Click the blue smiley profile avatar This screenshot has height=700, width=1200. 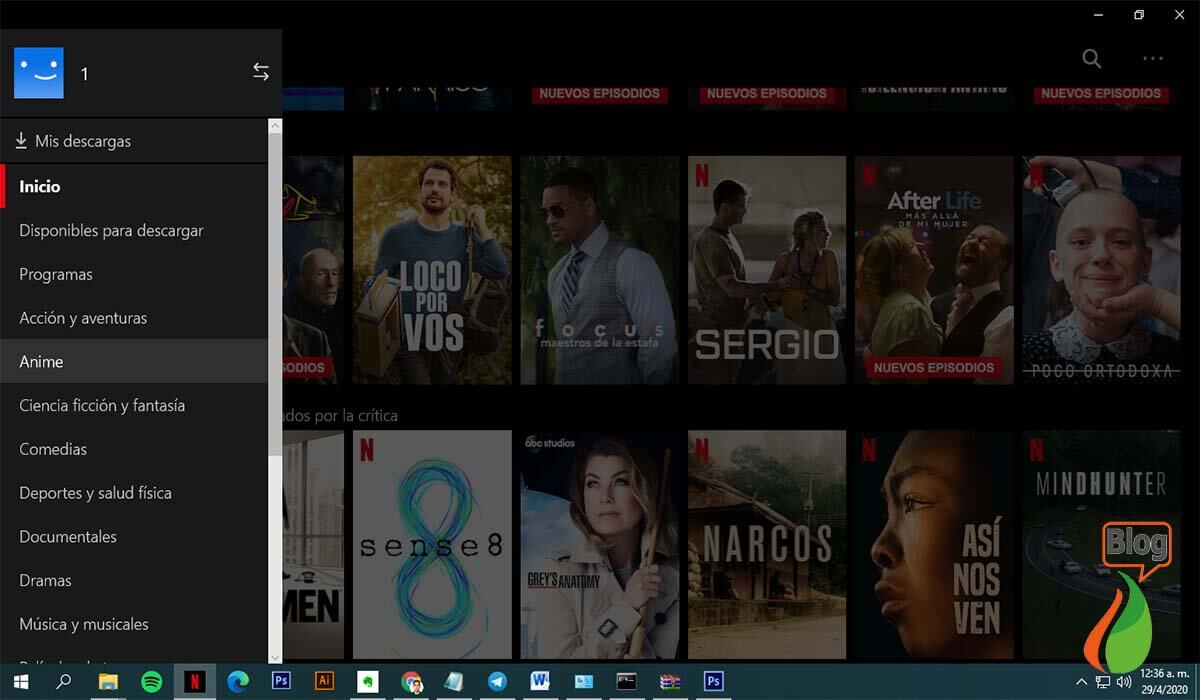coord(39,73)
